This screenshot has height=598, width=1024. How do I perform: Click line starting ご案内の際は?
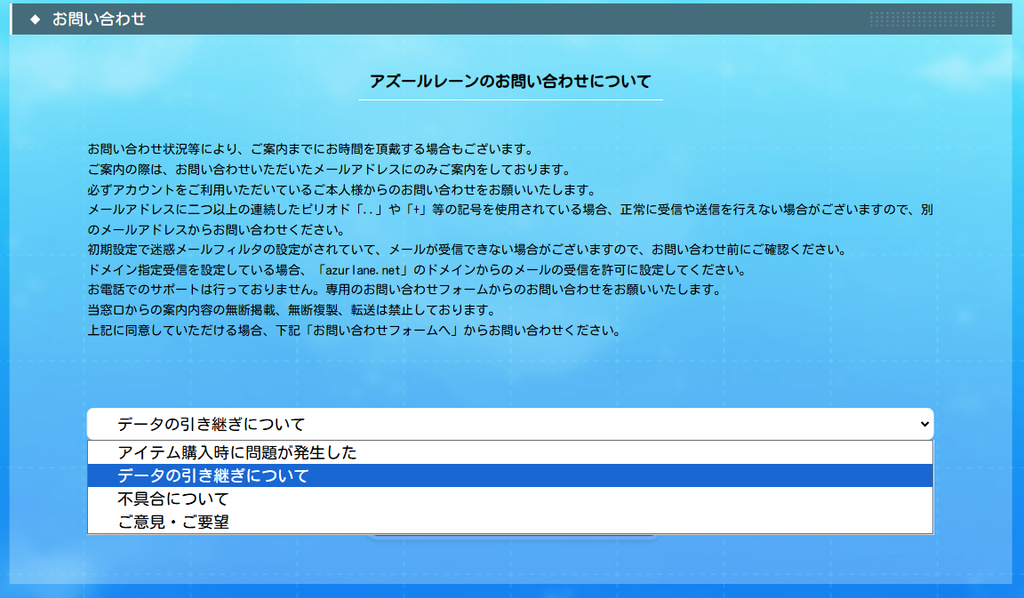(x=329, y=169)
